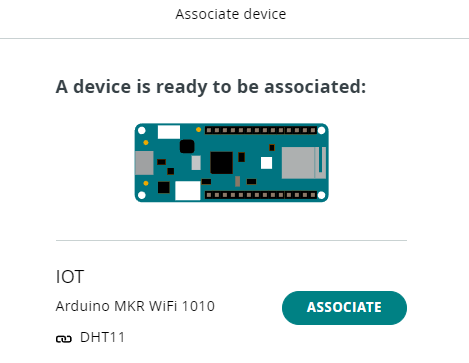Click the rounded black reset button on board
469x363 pixels.
[x=187, y=146]
